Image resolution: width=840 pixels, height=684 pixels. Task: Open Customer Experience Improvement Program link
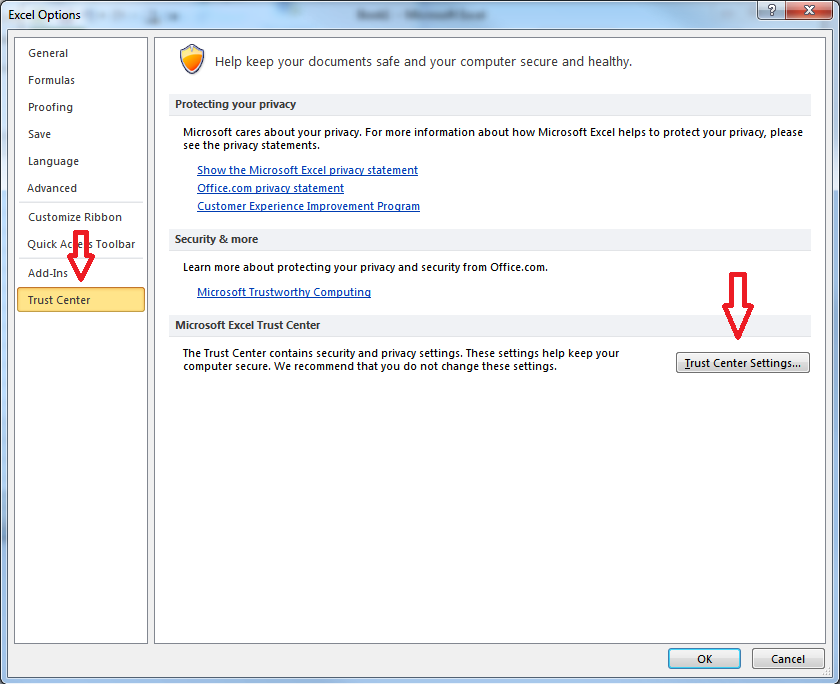point(309,206)
